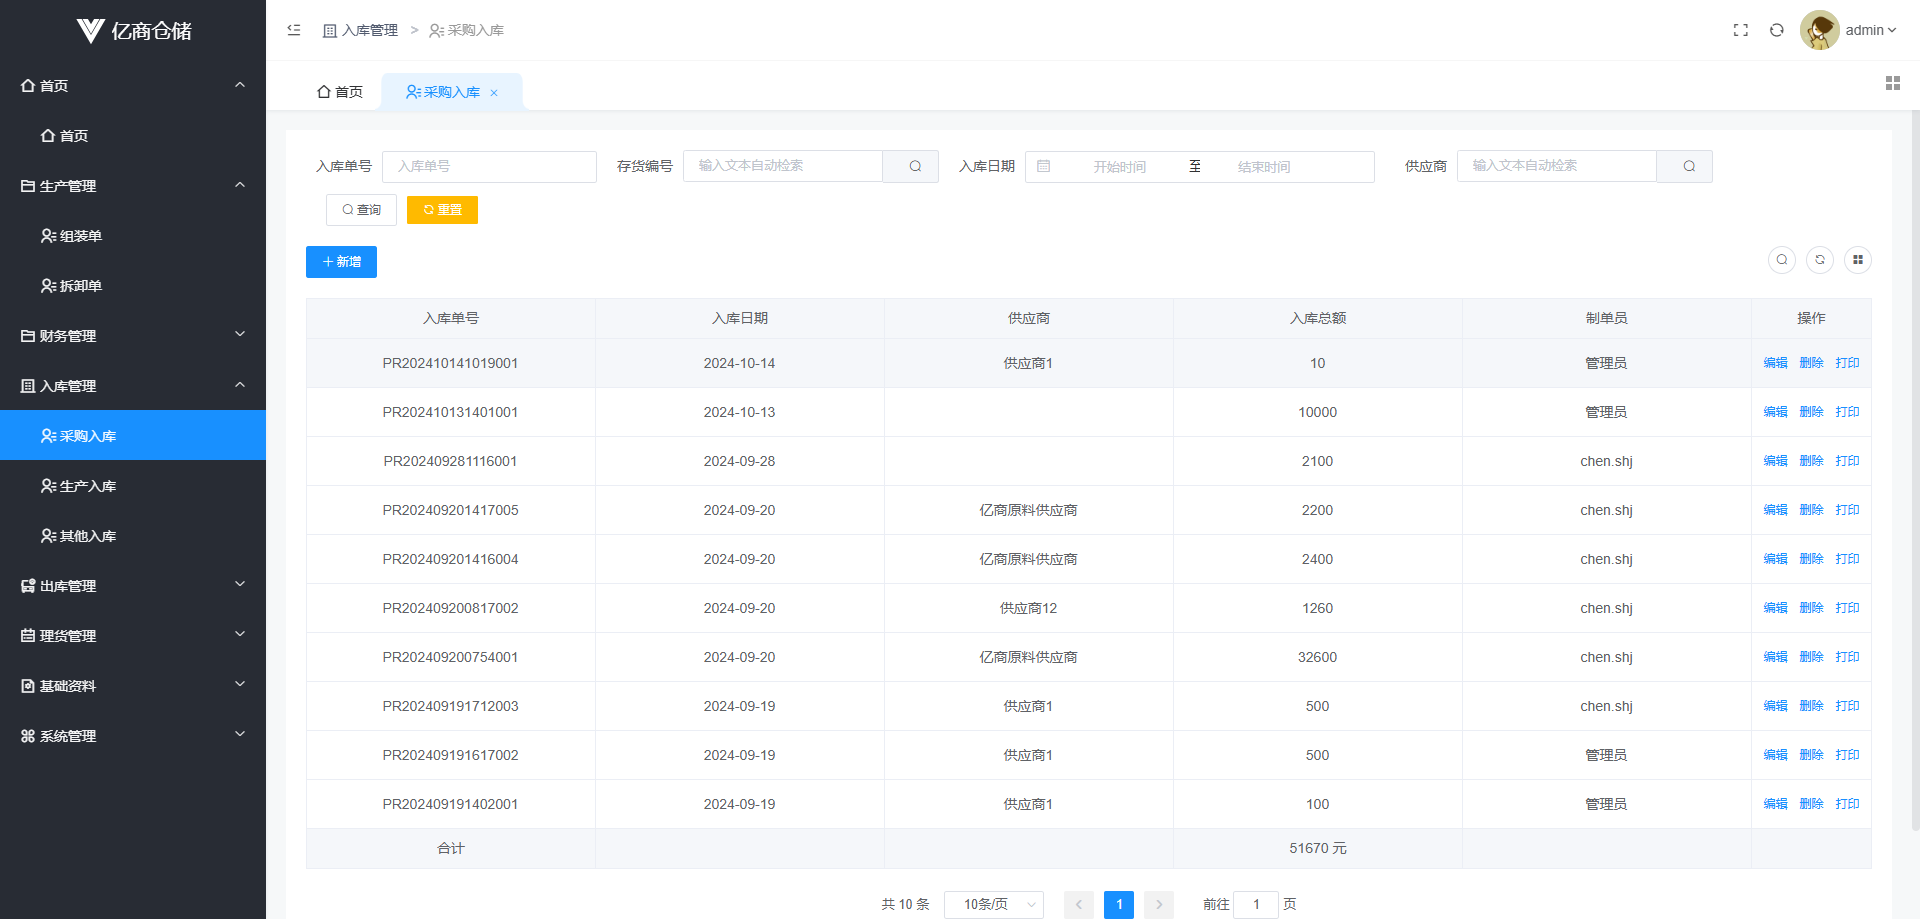Focus the 入库单号 input field

[x=489, y=166]
